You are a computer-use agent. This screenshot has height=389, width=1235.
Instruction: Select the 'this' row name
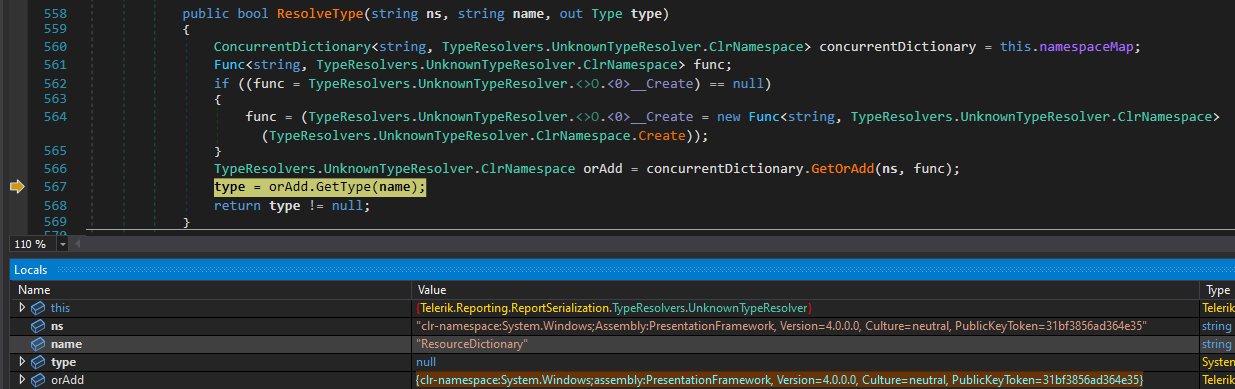[61, 309]
